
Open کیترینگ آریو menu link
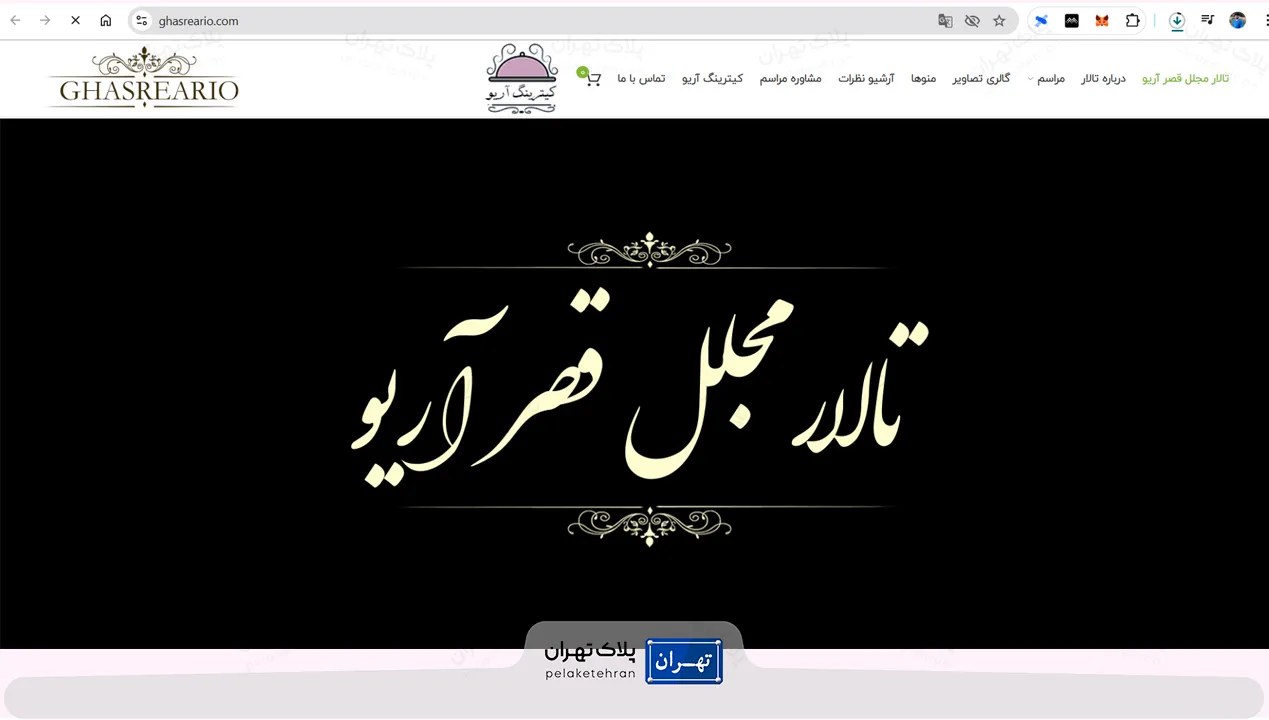[712, 78]
